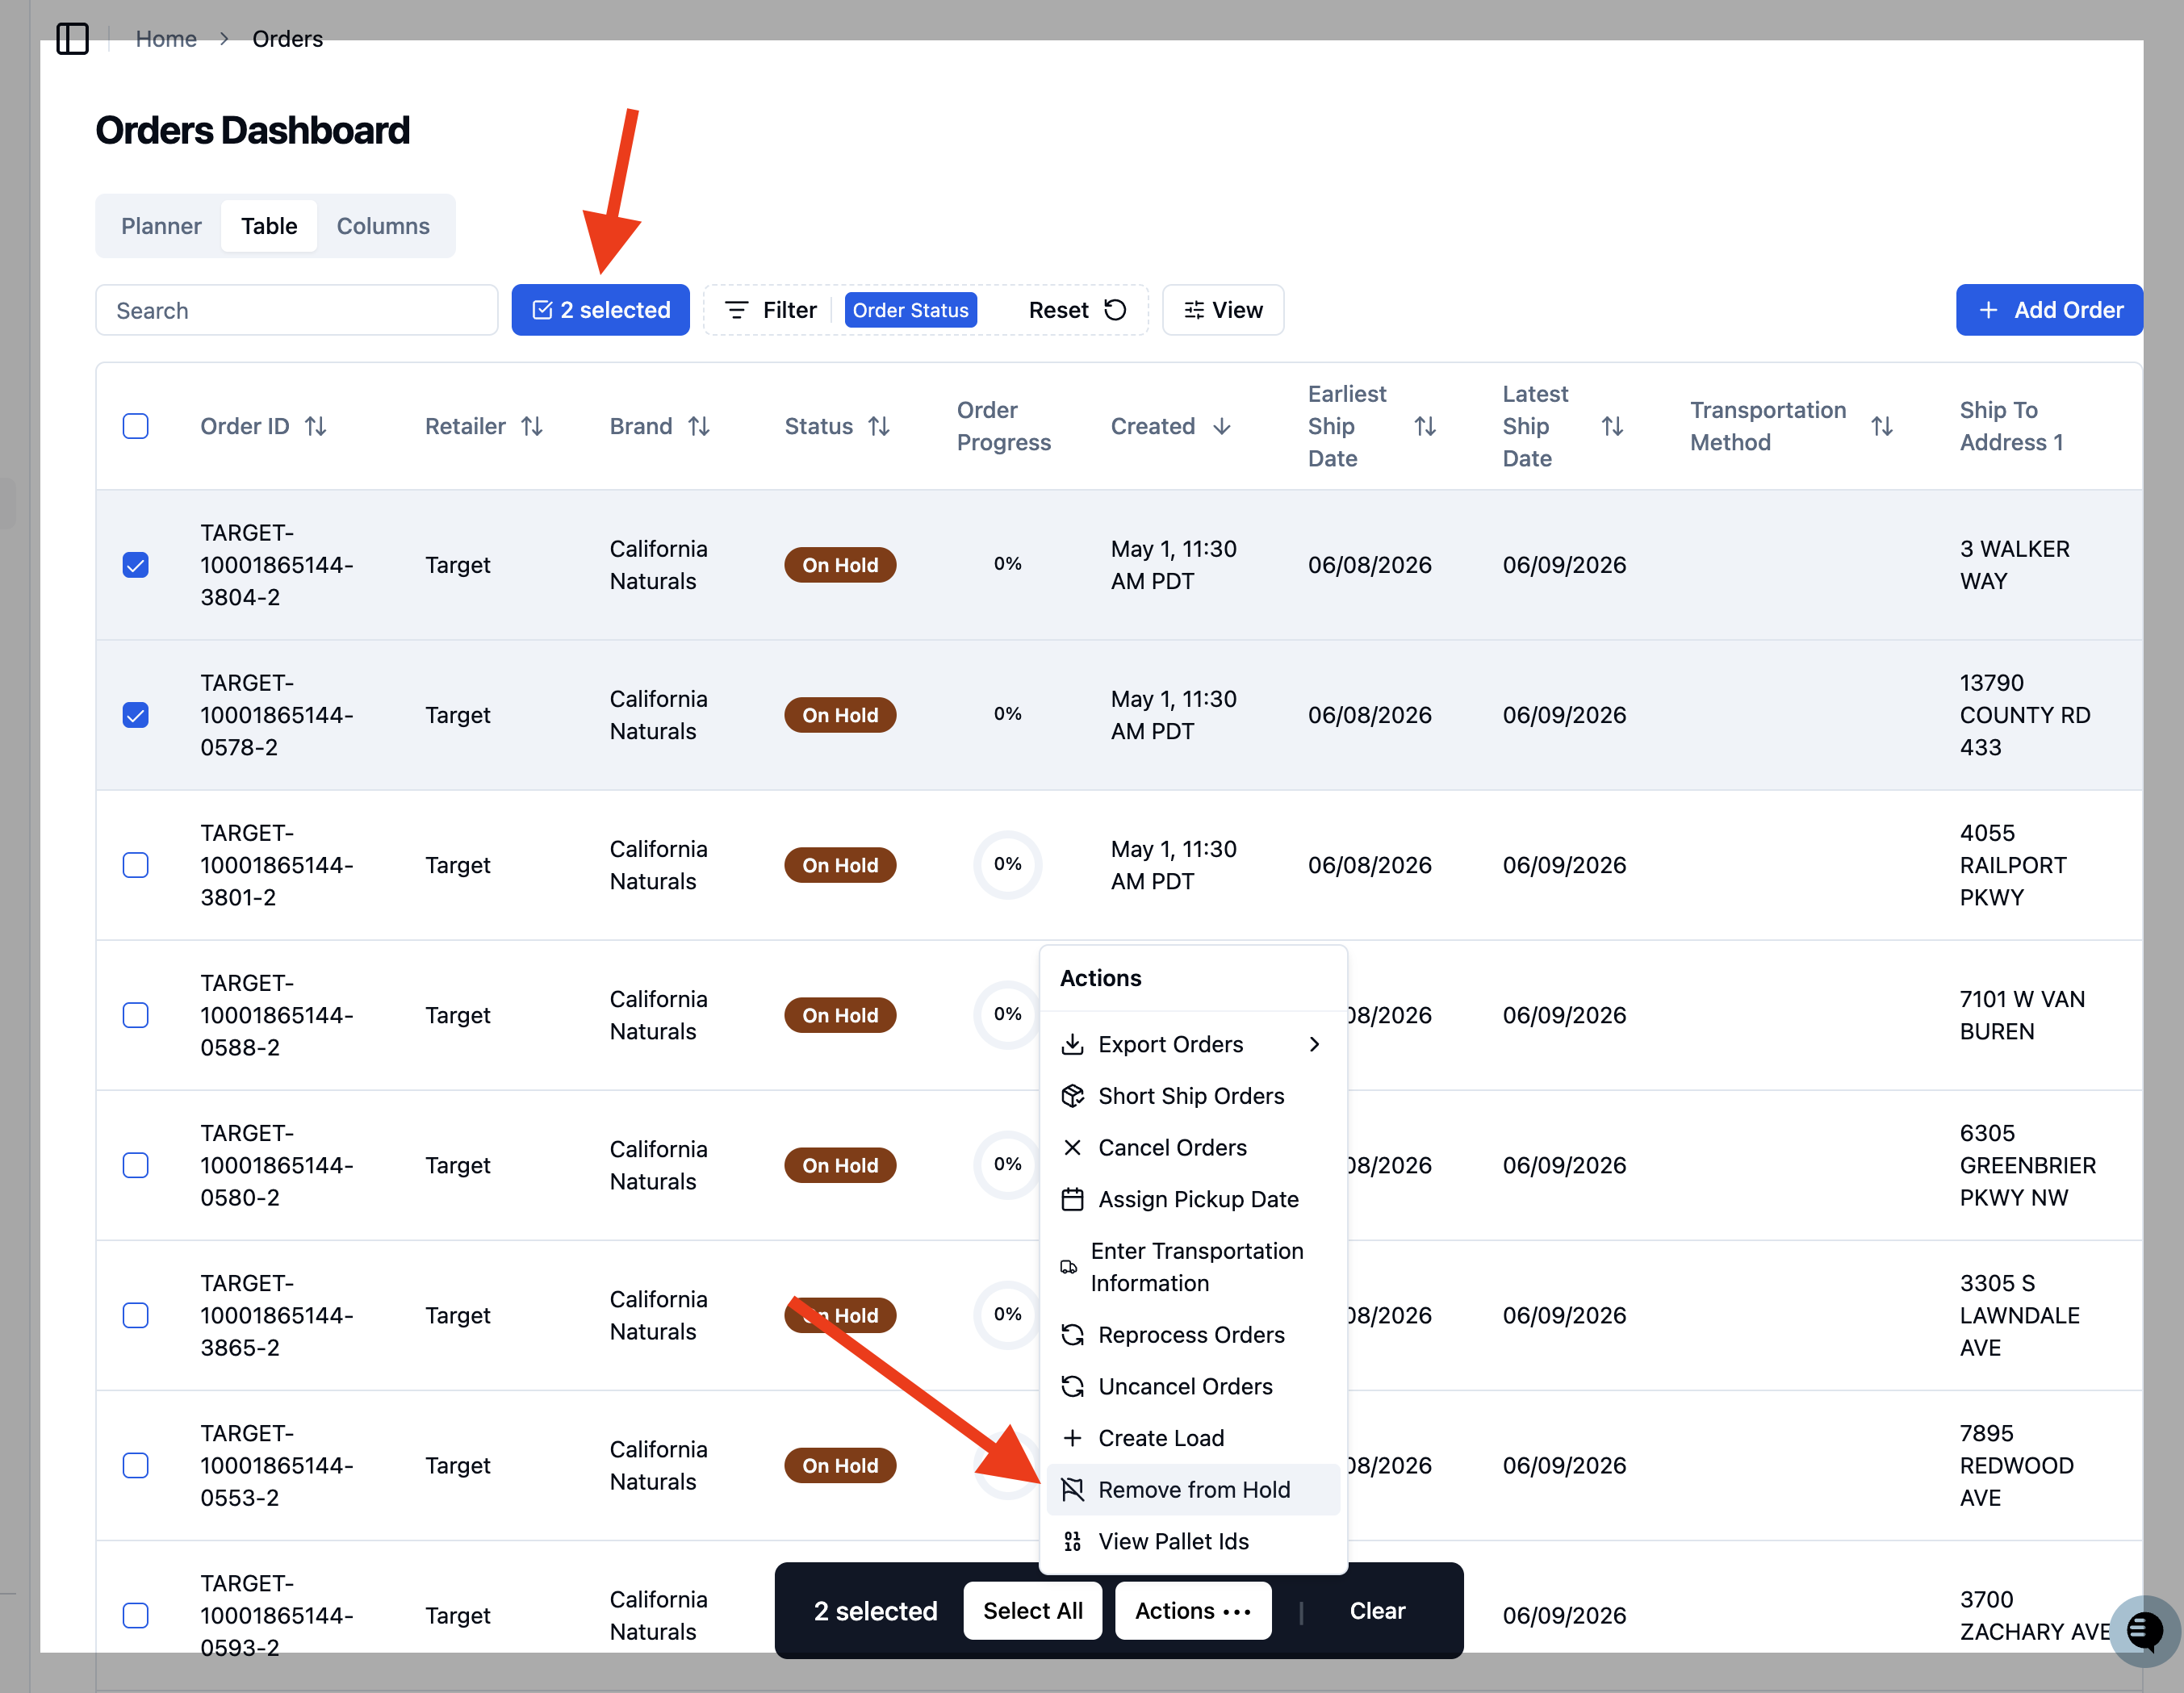Uncheck order TARGET-10001865144-0578-2
Image resolution: width=2184 pixels, height=1693 pixels.
click(x=136, y=715)
